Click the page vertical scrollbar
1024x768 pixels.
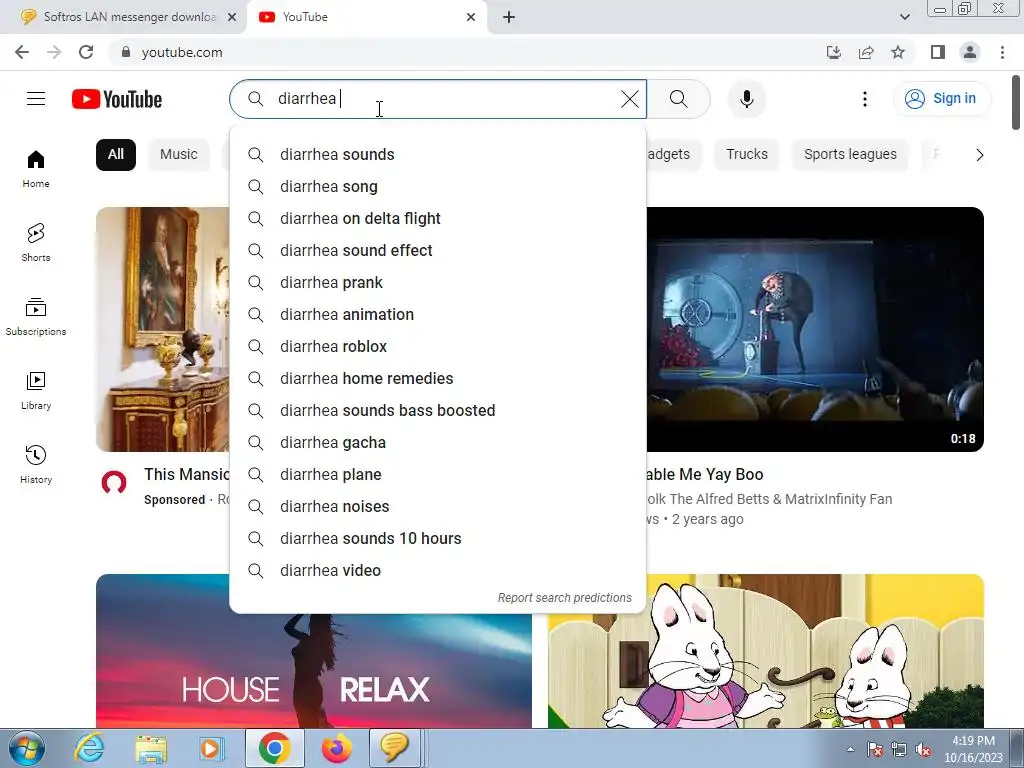[1016, 103]
